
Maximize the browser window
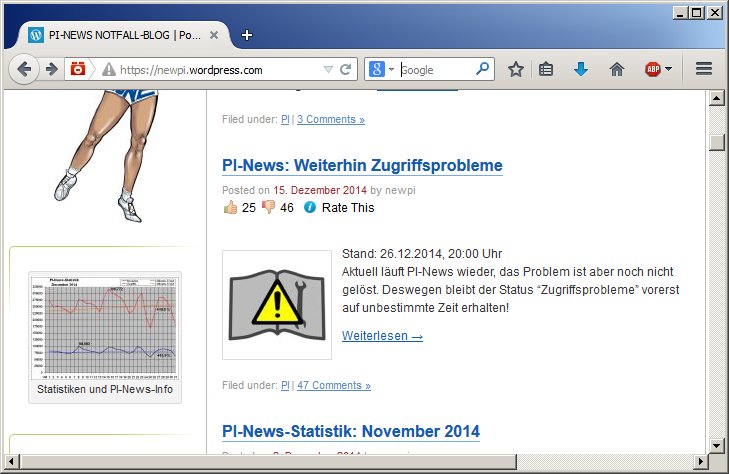coord(696,13)
